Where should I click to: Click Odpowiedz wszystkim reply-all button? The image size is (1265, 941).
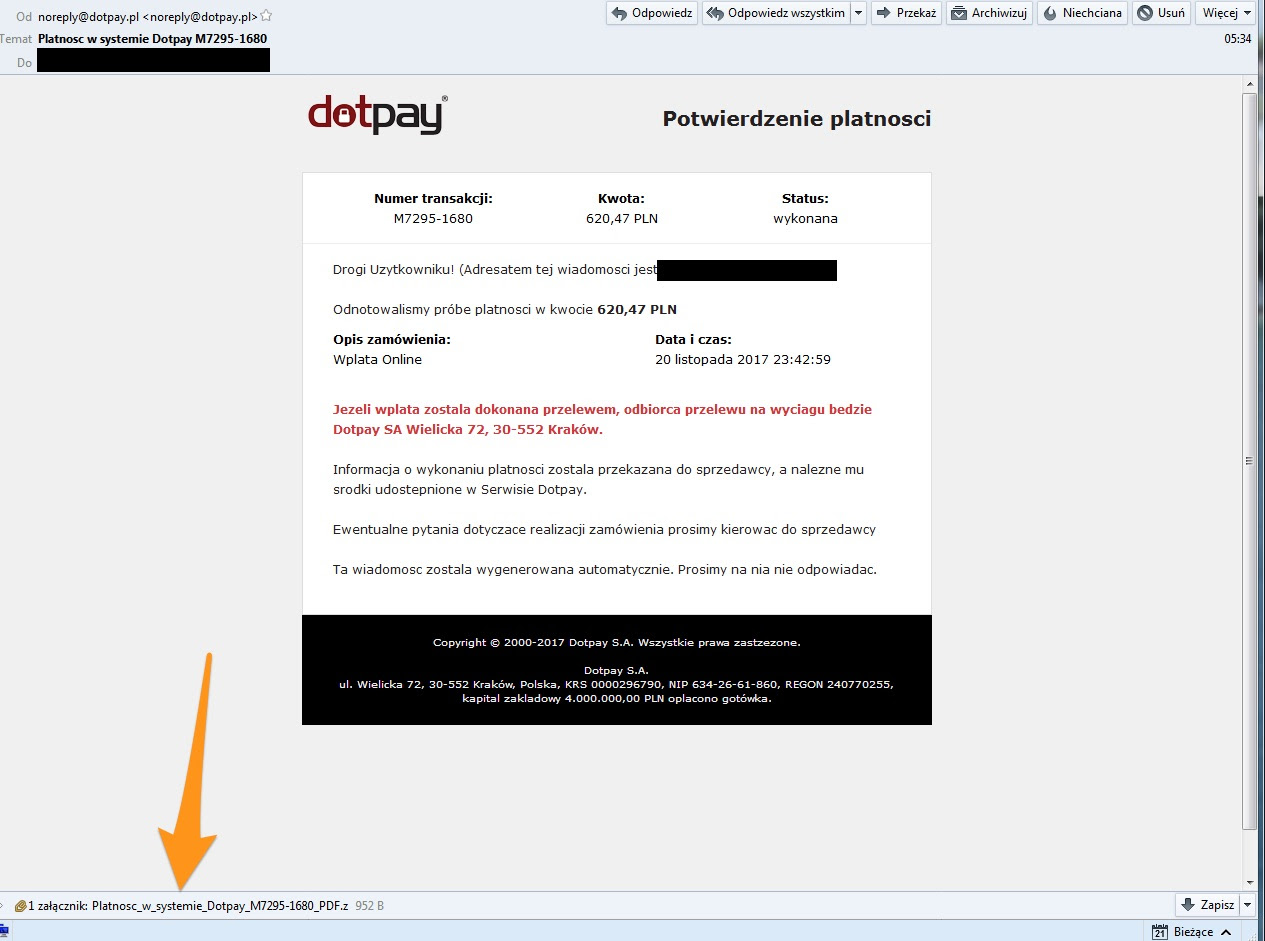[776, 13]
